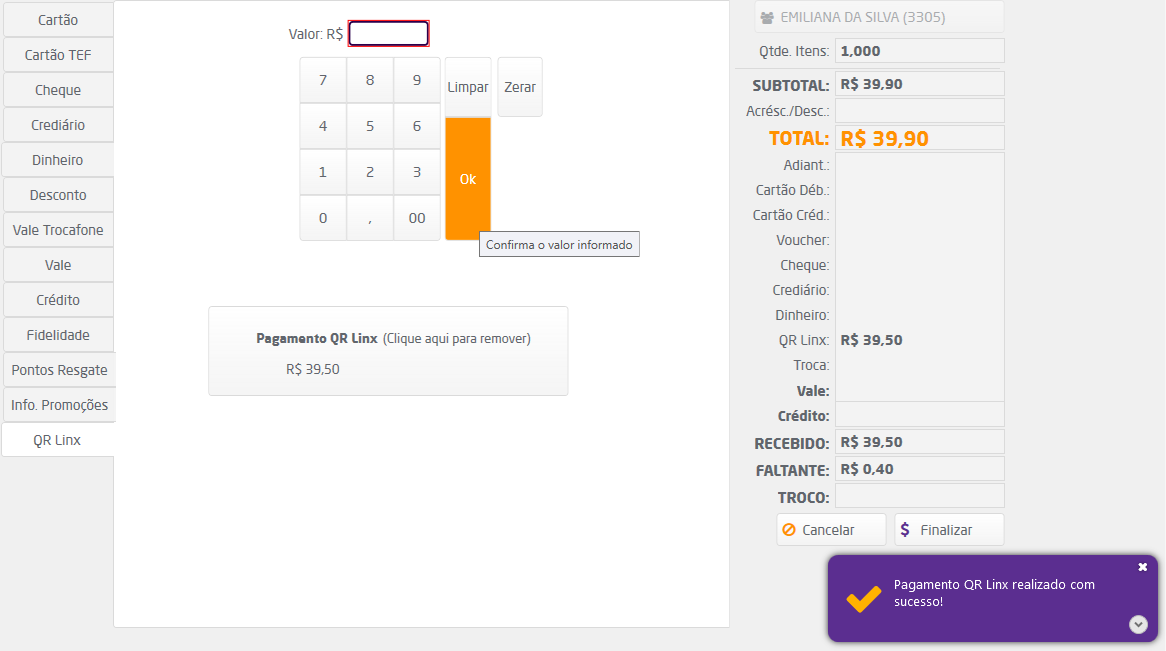Focus the Valor R$ input field
Screen dimensions: 1166x651
389,34
